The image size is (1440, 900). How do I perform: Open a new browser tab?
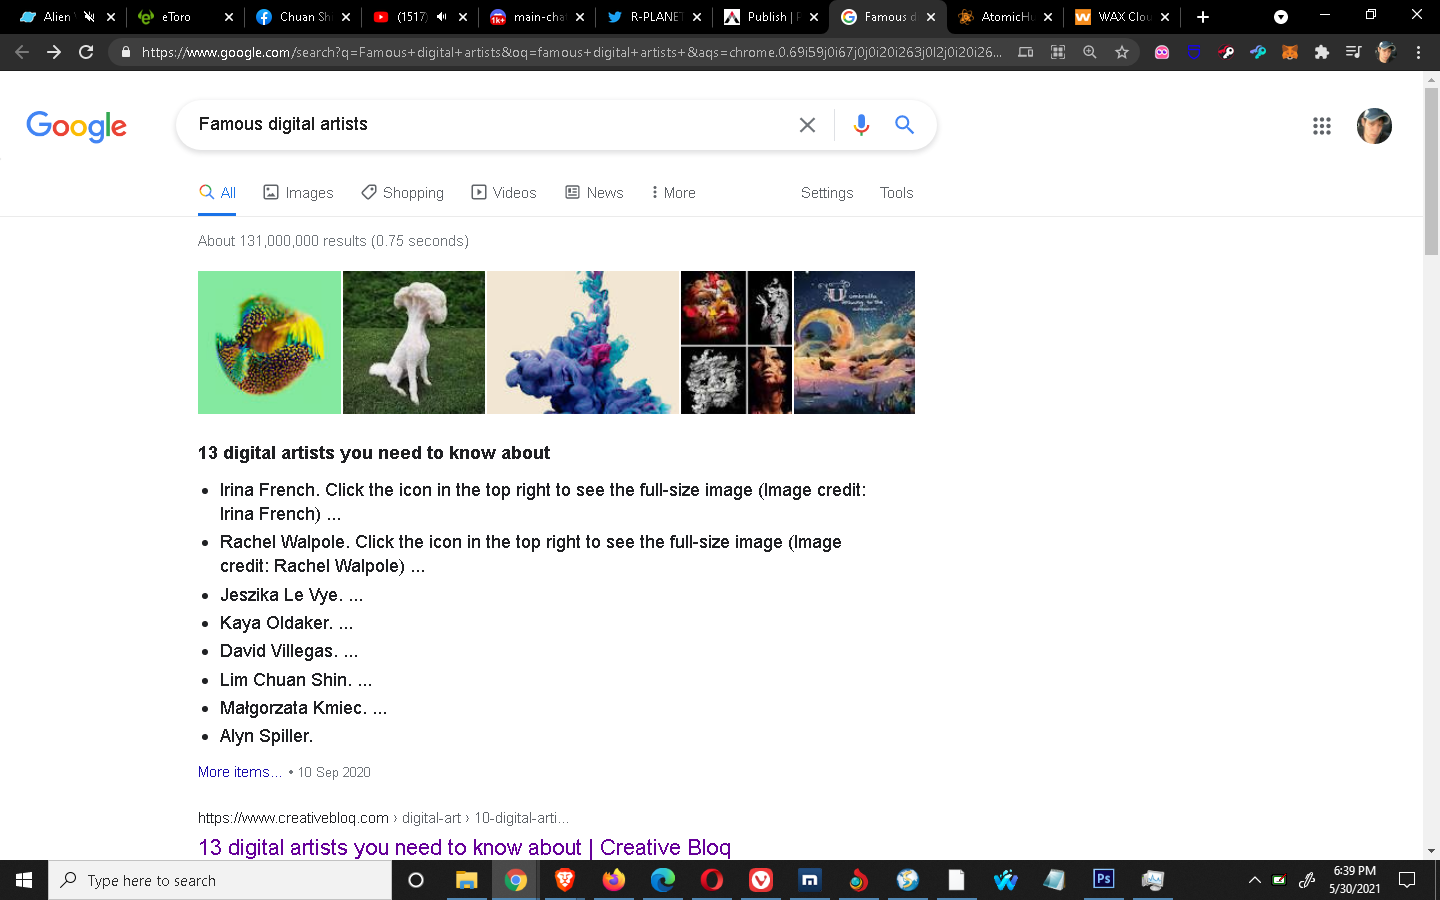1203,17
